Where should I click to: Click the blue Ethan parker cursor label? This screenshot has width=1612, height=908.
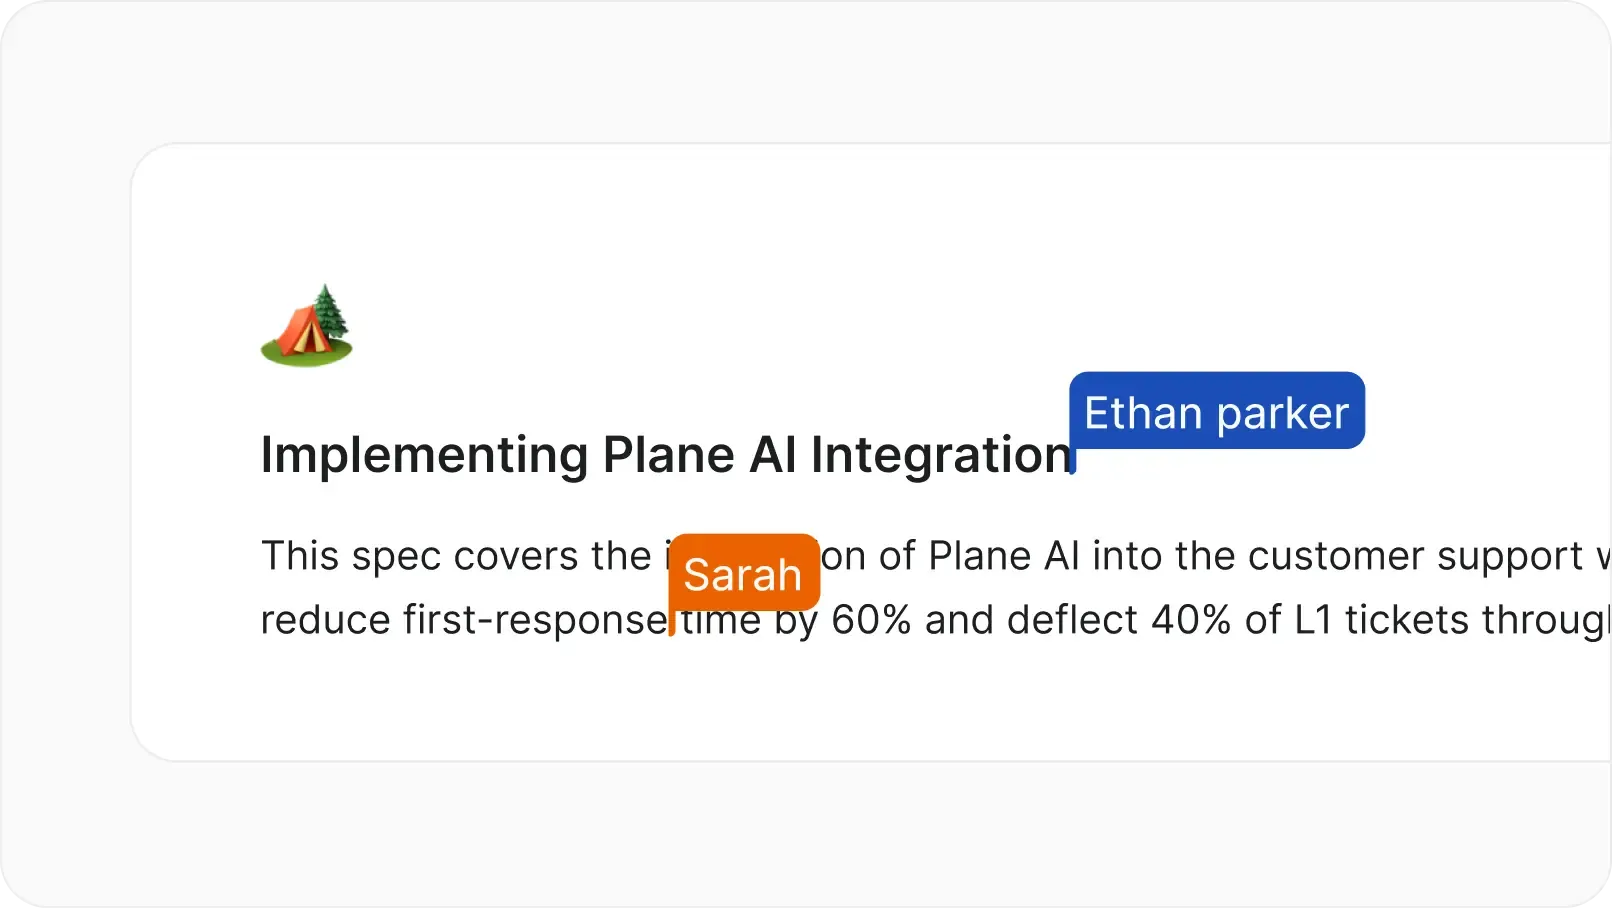[1216, 411]
